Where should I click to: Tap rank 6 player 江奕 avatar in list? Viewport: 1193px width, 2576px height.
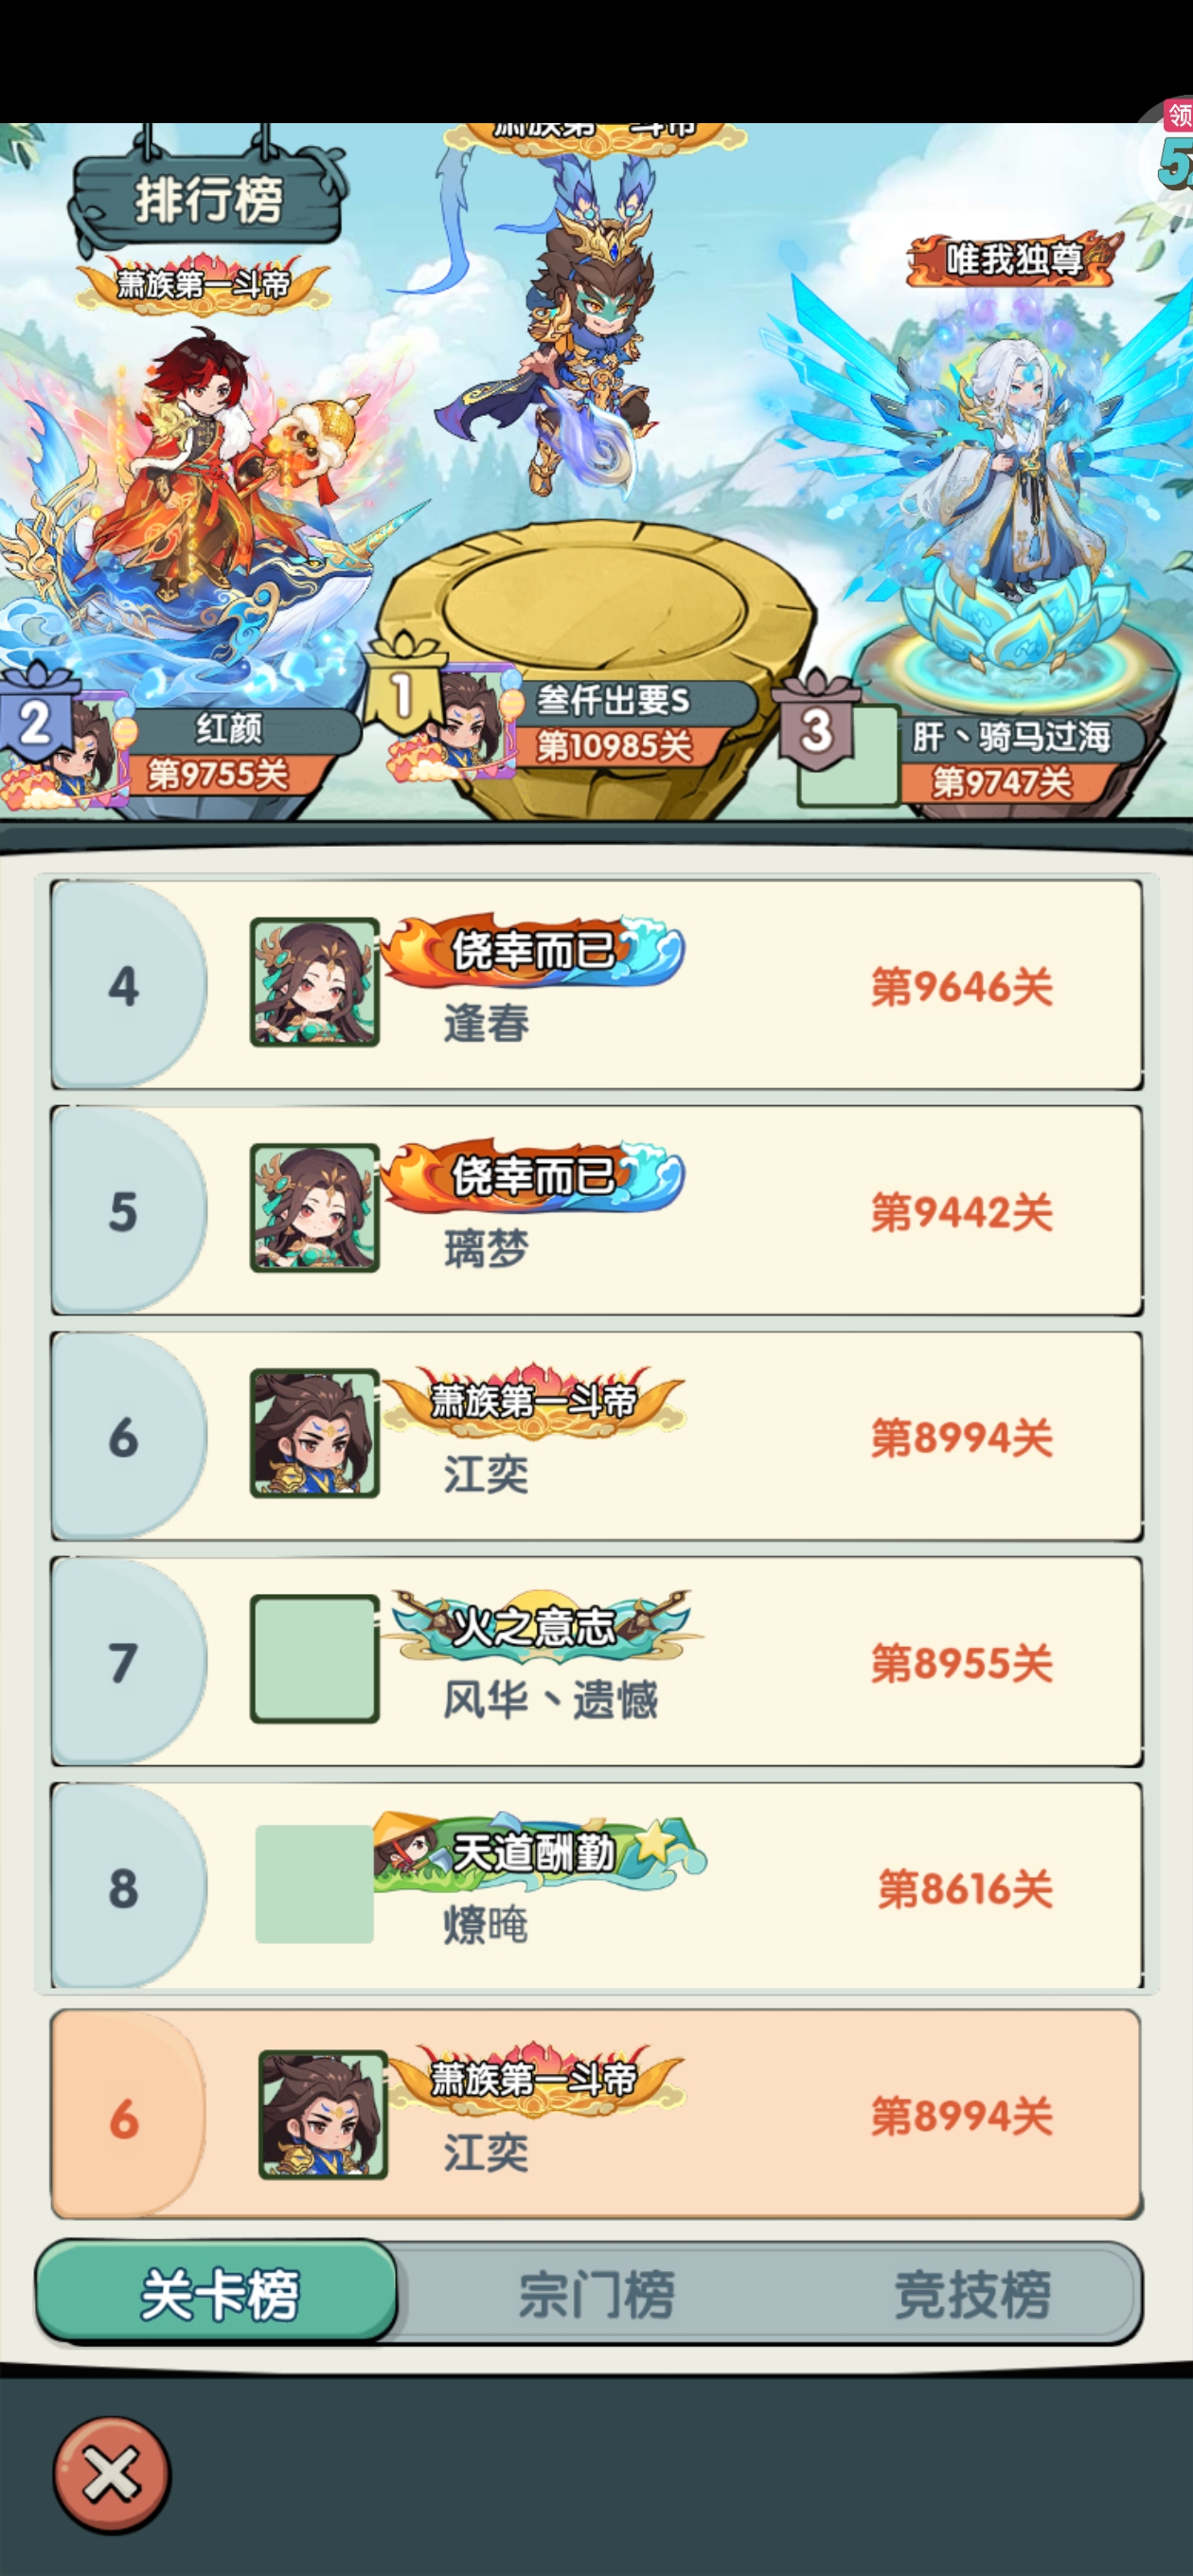click(x=314, y=1433)
